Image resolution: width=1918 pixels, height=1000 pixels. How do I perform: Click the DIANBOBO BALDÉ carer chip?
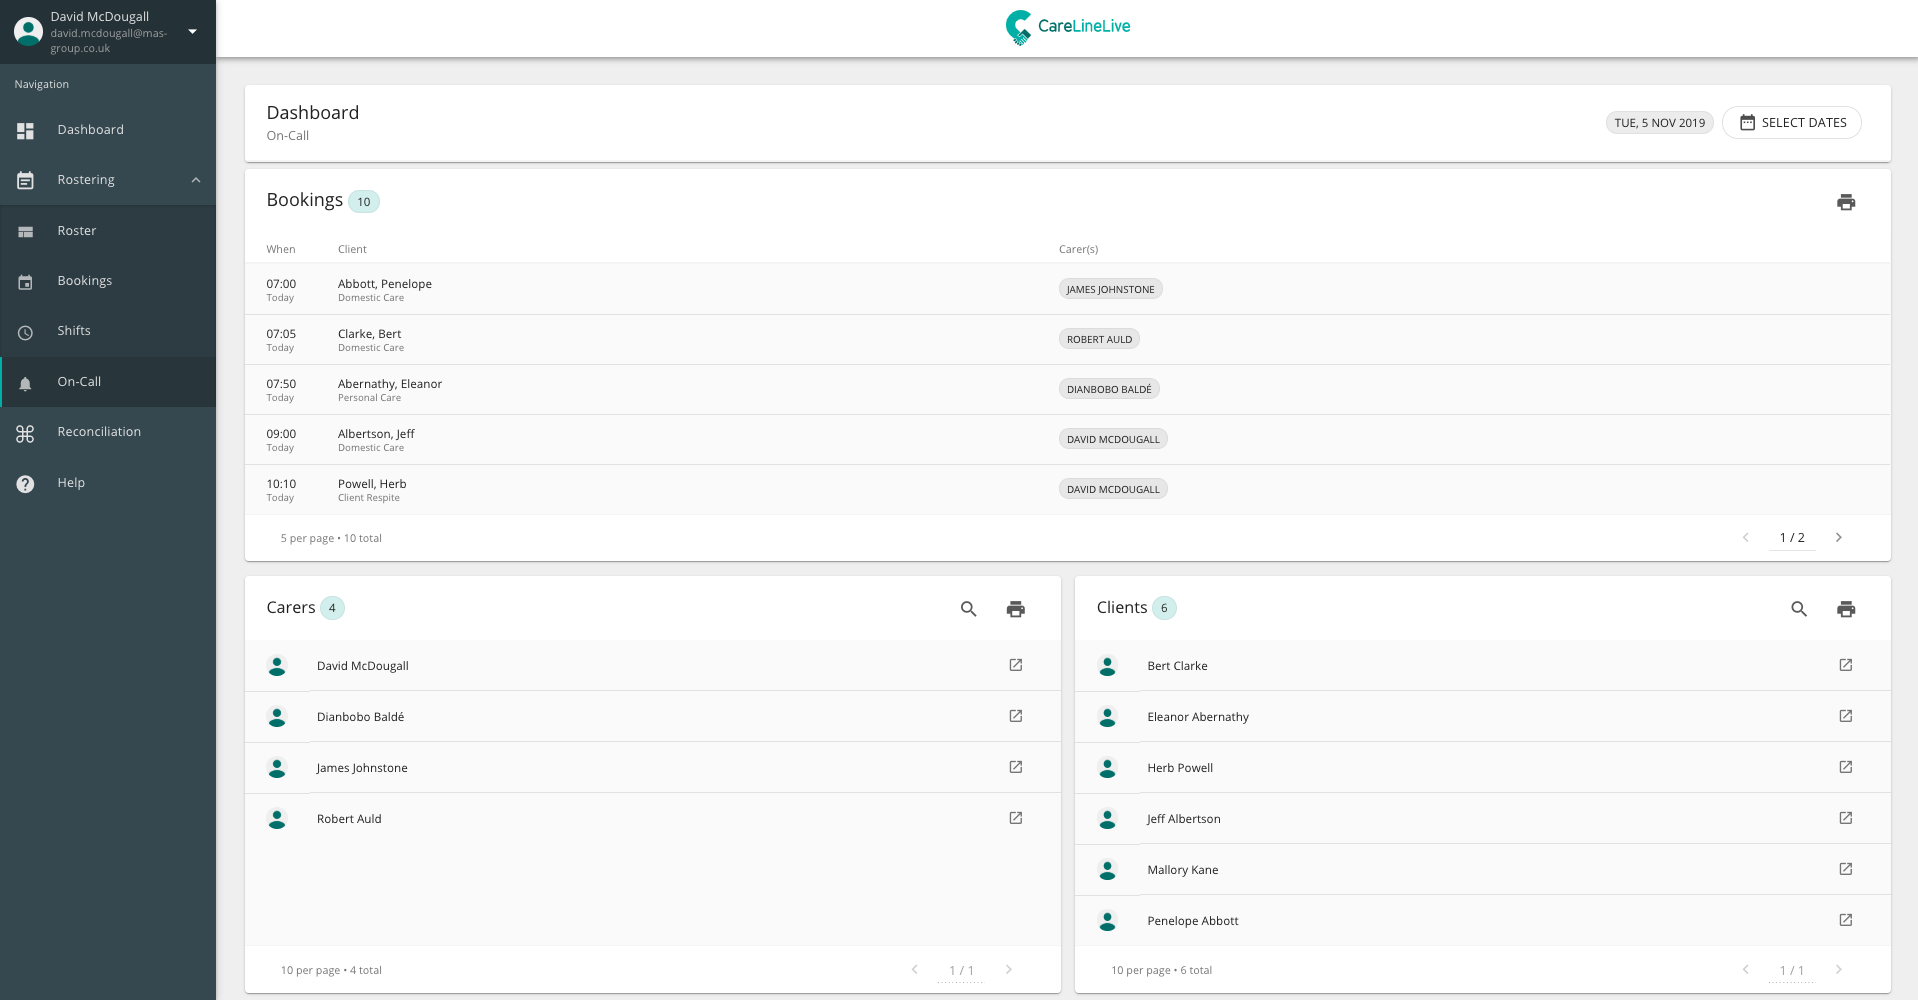tap(1109, 389)
